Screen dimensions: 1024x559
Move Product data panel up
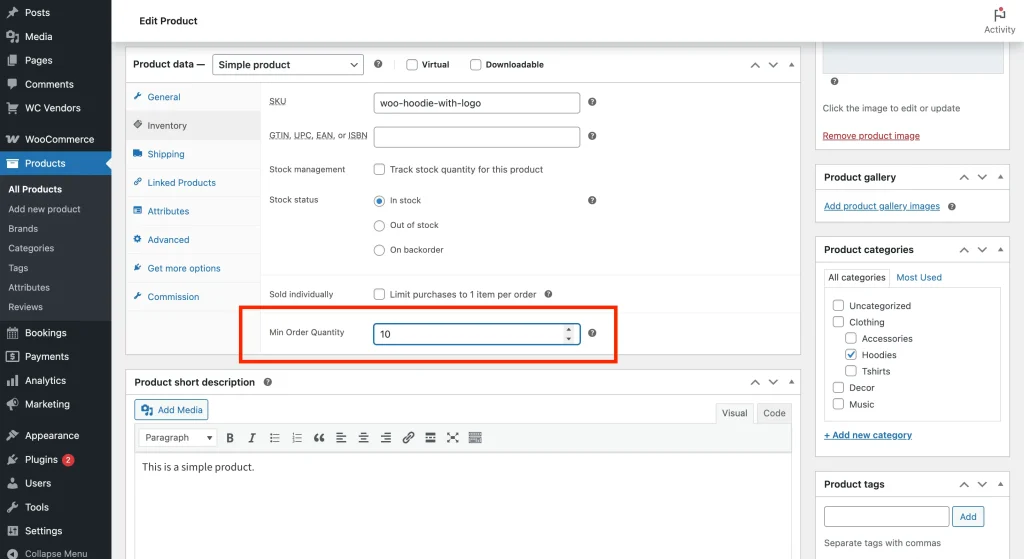click(755, 65)
